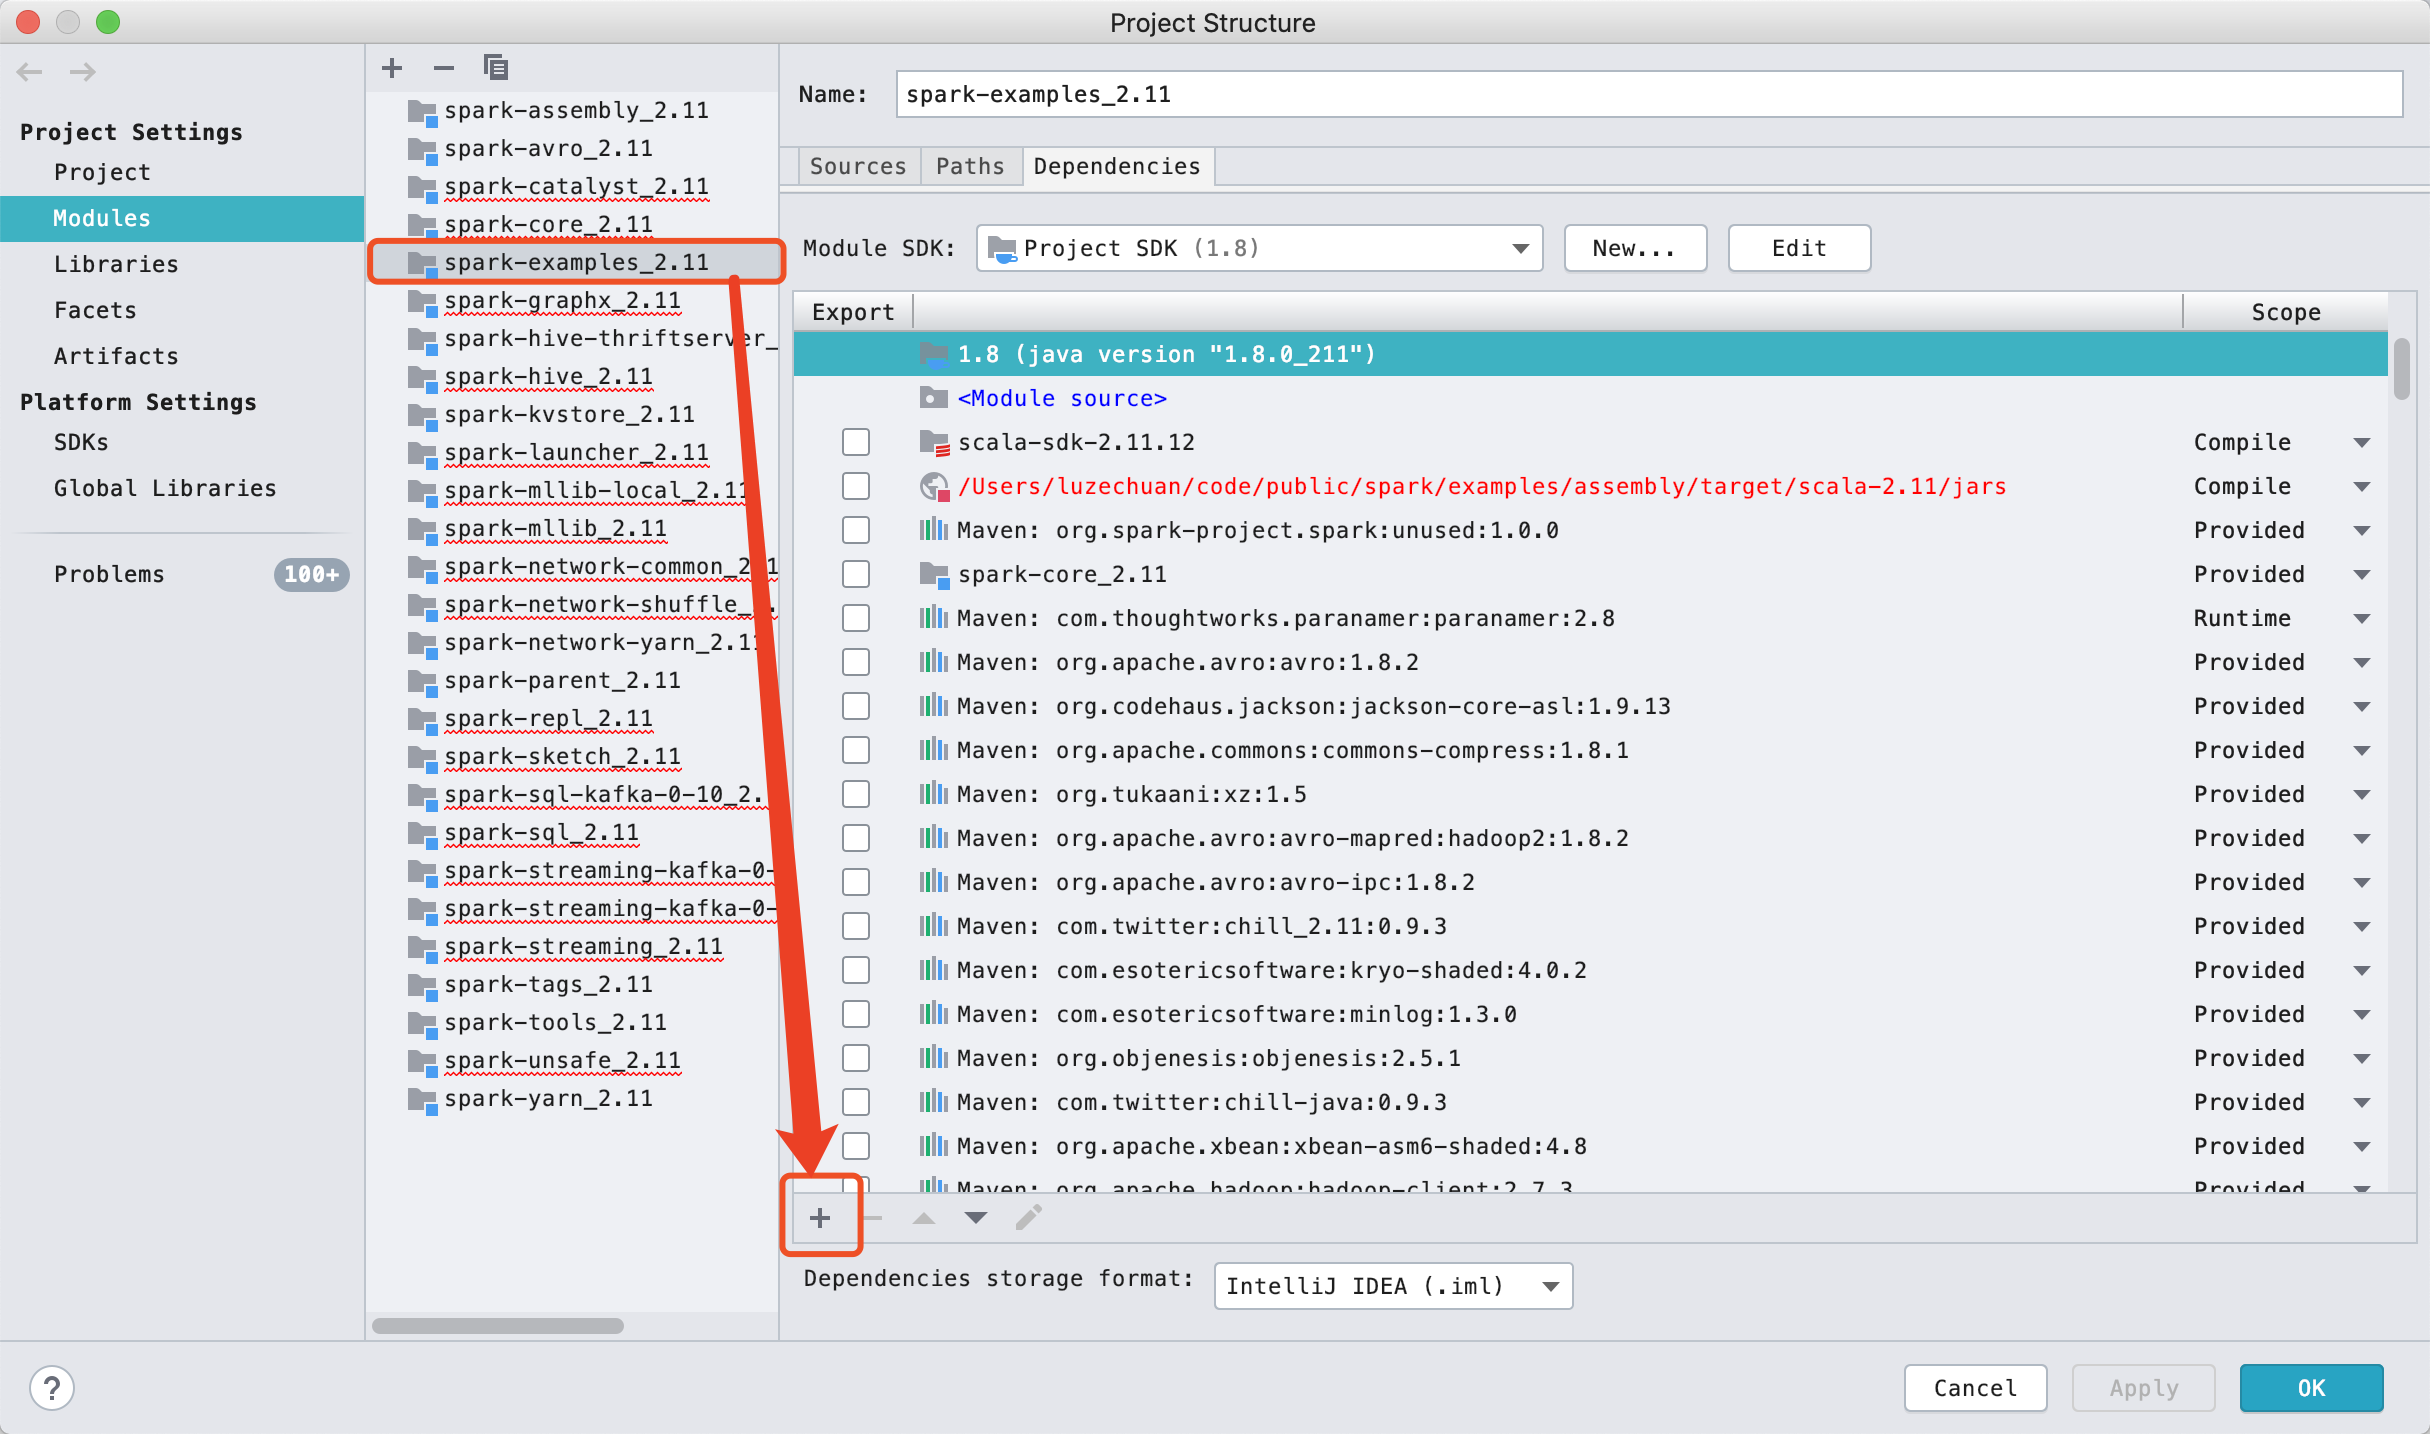The height and width of the screenshot is (1434, 2430).
Task: Check export for jackson-core-asl:1.9.13
Action: coord(856,706)
